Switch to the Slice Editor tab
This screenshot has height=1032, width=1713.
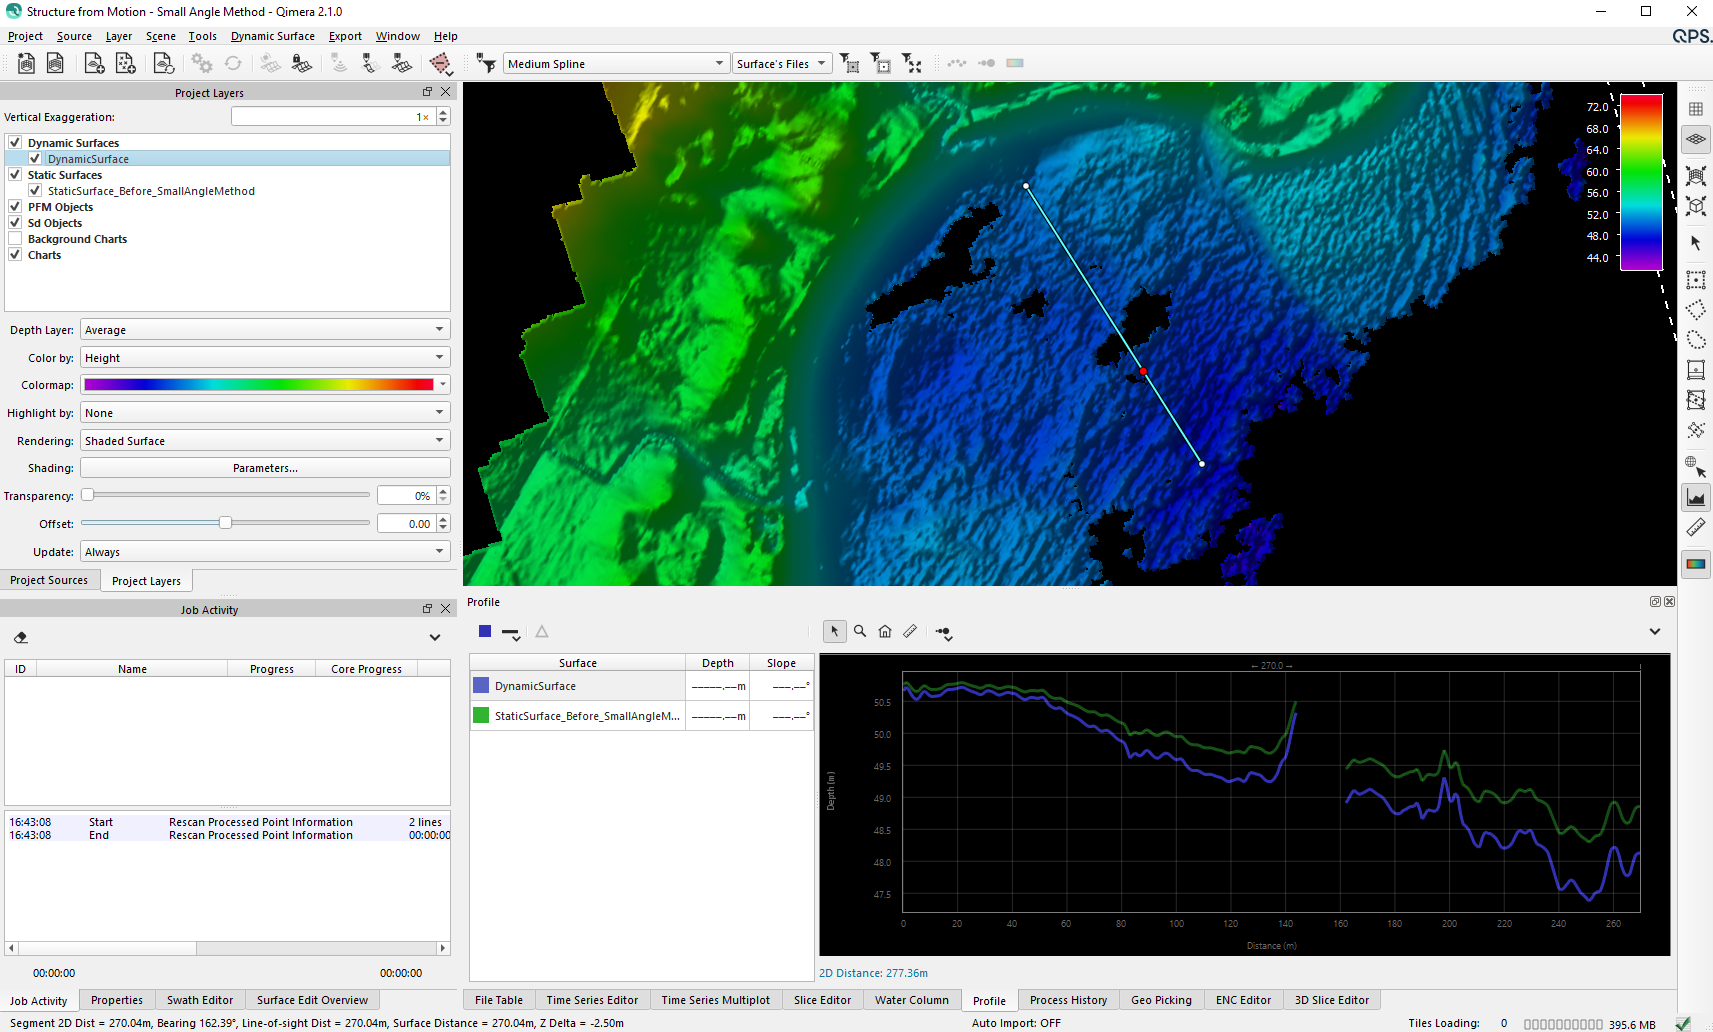pos(822,1000)
